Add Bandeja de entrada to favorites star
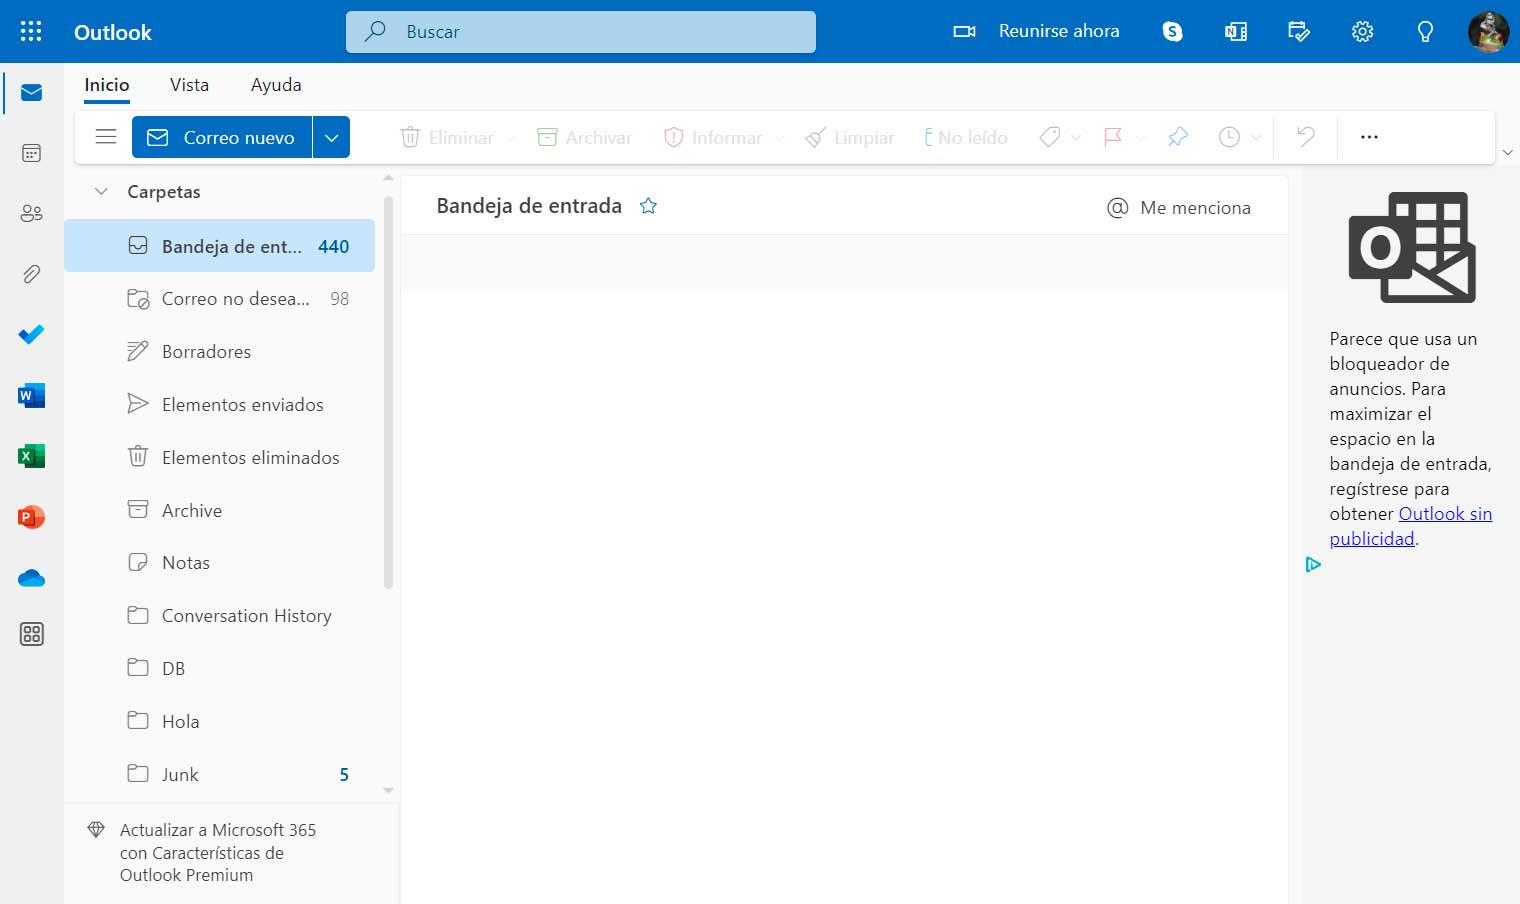Image resolution: width=1520 pixels, height=904 pixels. tap(648, 206)
